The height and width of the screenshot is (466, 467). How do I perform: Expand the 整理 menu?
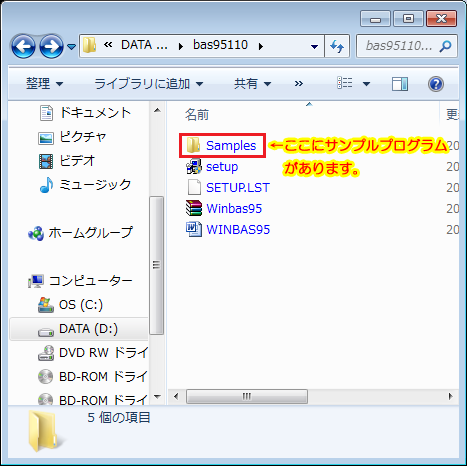[x=44, y=83]
